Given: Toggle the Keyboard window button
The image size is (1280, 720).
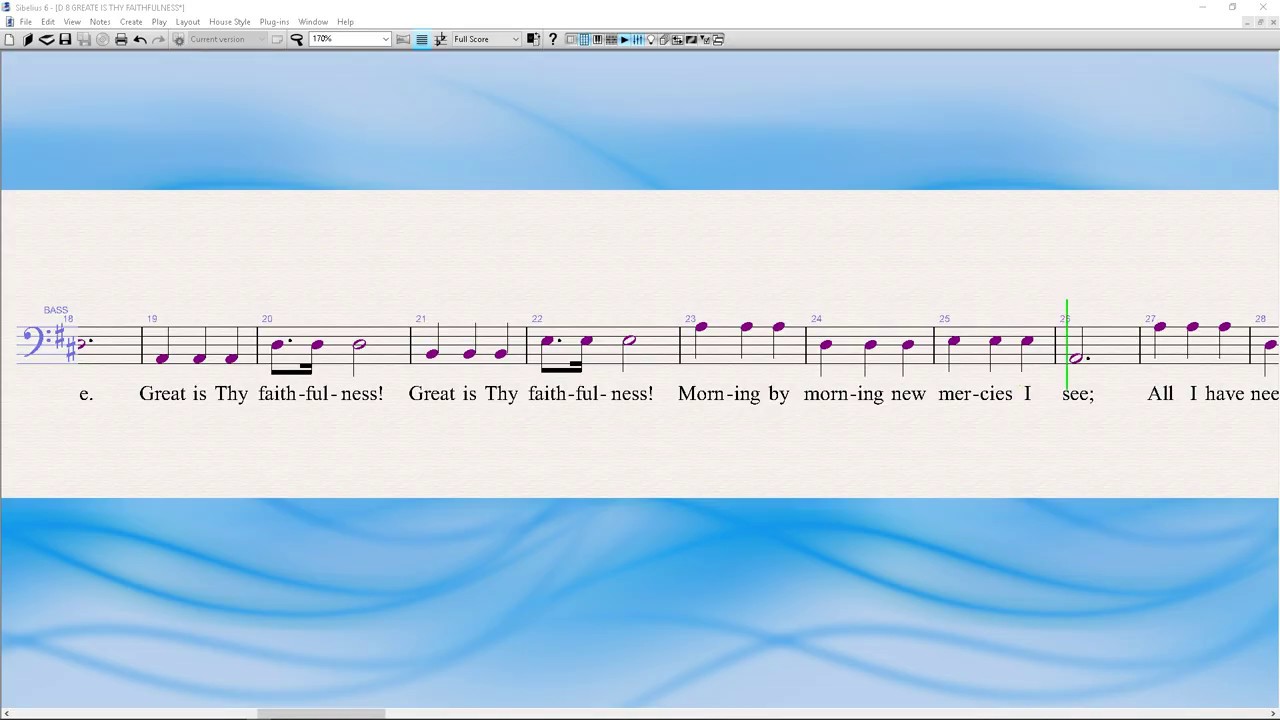Looking at the screenshot, I should click(597, 39).
